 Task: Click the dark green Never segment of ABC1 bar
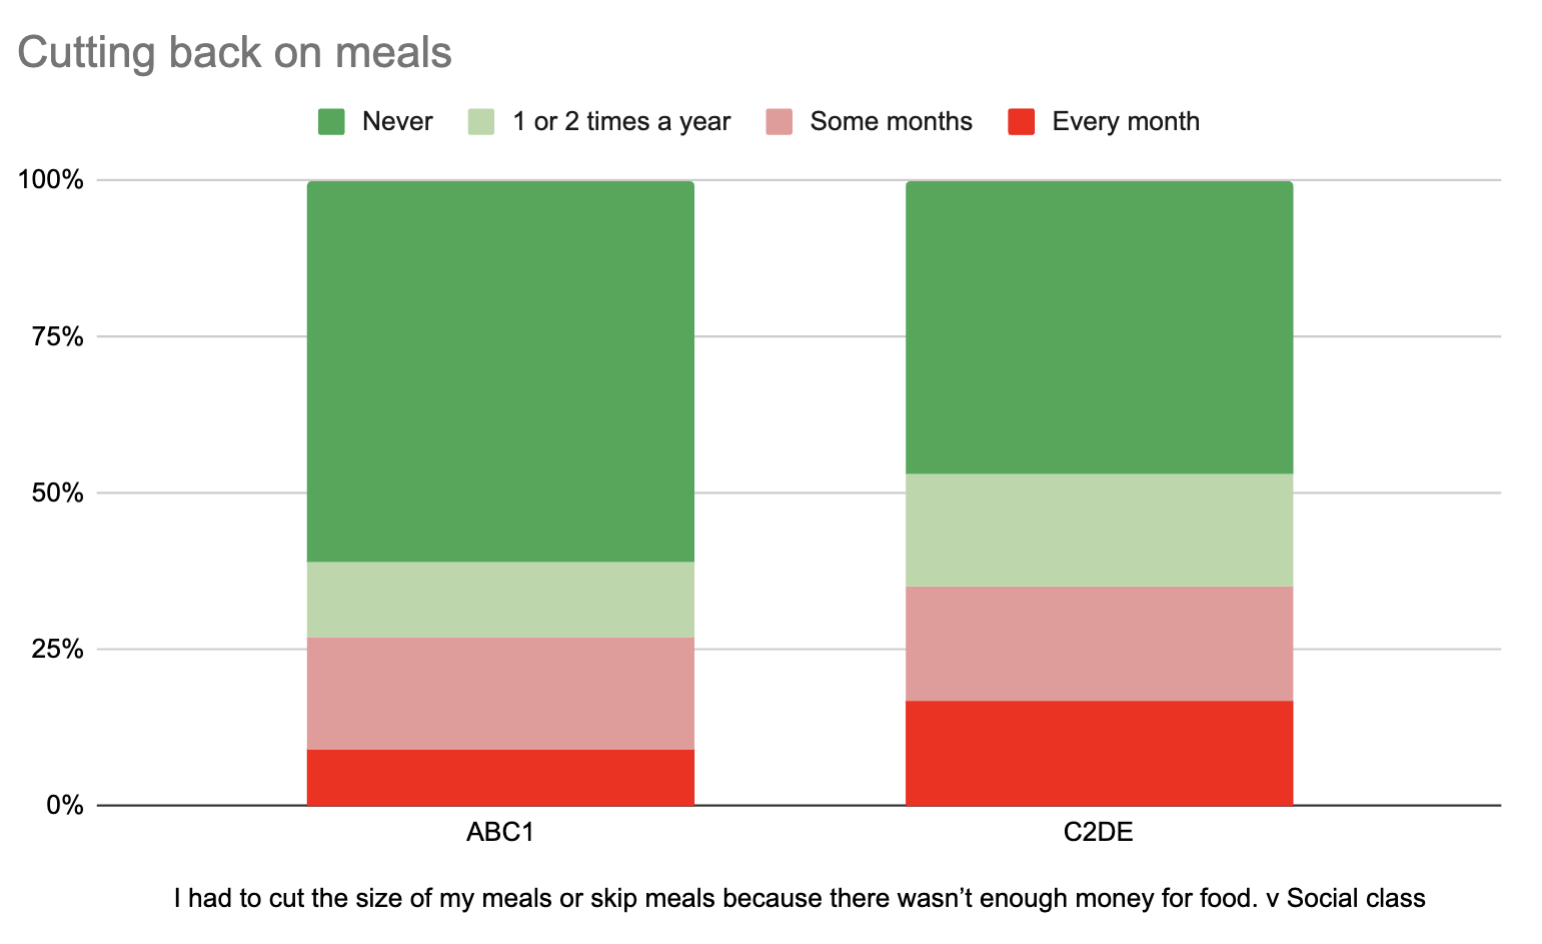tap(500, 371)
